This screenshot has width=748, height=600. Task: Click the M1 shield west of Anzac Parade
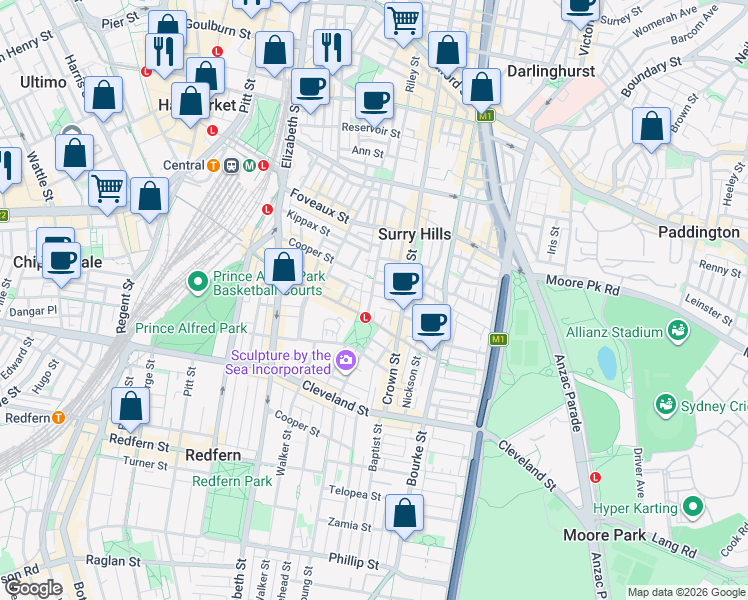(498, 339)
